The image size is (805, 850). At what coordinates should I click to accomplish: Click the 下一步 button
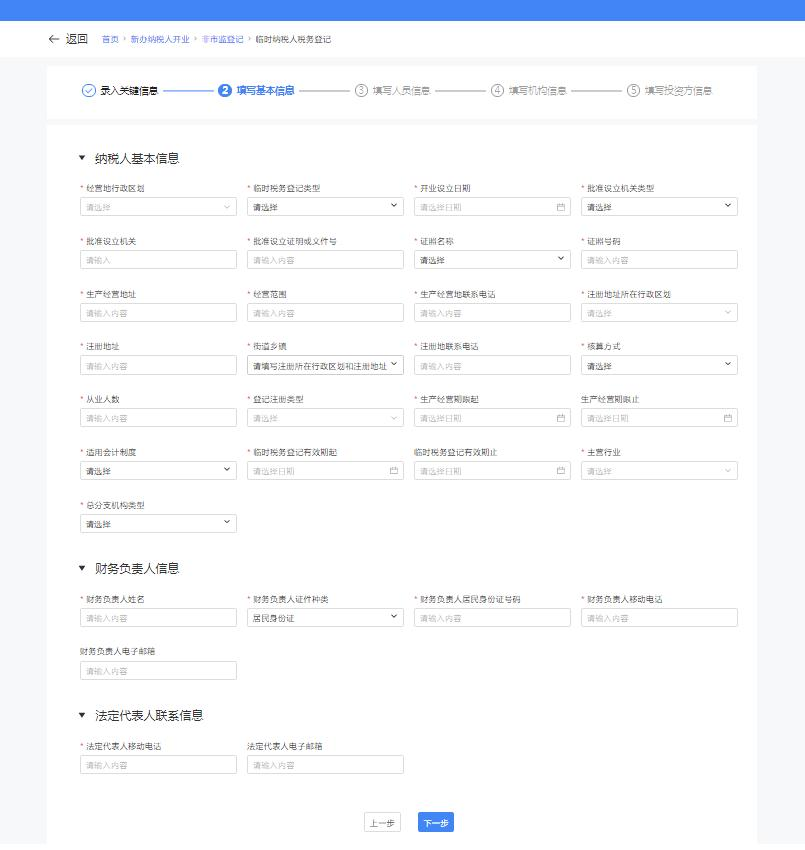click(436, 823)
